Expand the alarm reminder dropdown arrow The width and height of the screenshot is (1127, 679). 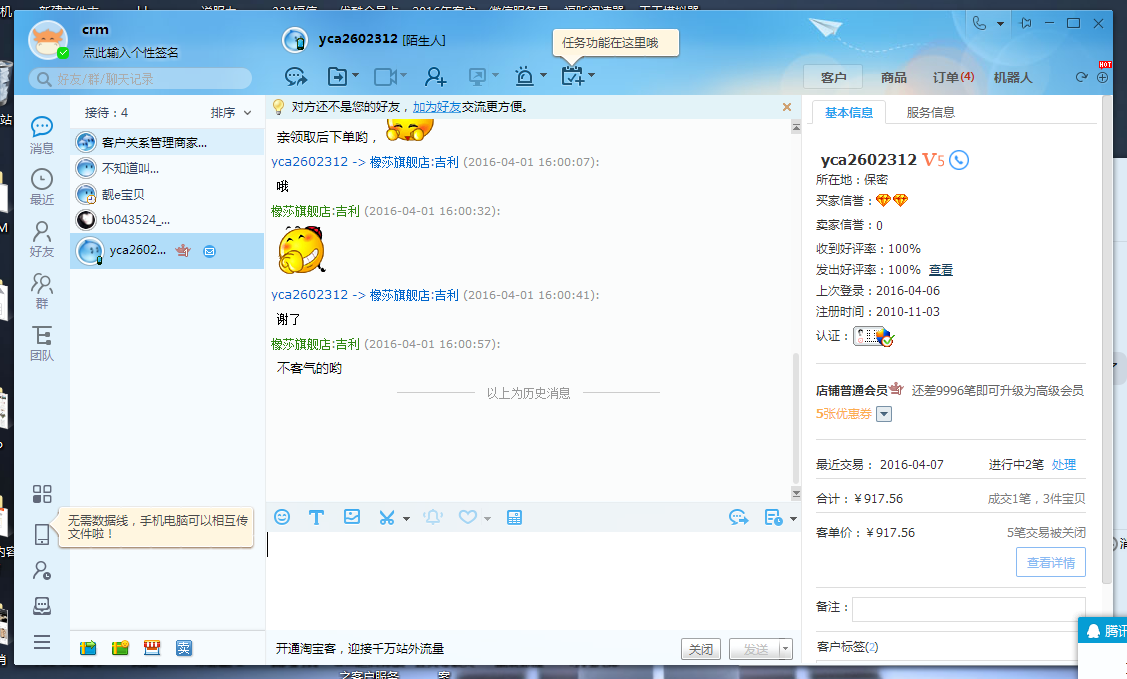click(543, 75)
